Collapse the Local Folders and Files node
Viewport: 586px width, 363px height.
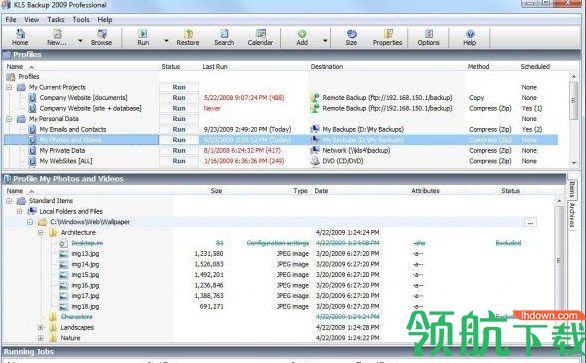pyautogui.click(x=19, y=212)
